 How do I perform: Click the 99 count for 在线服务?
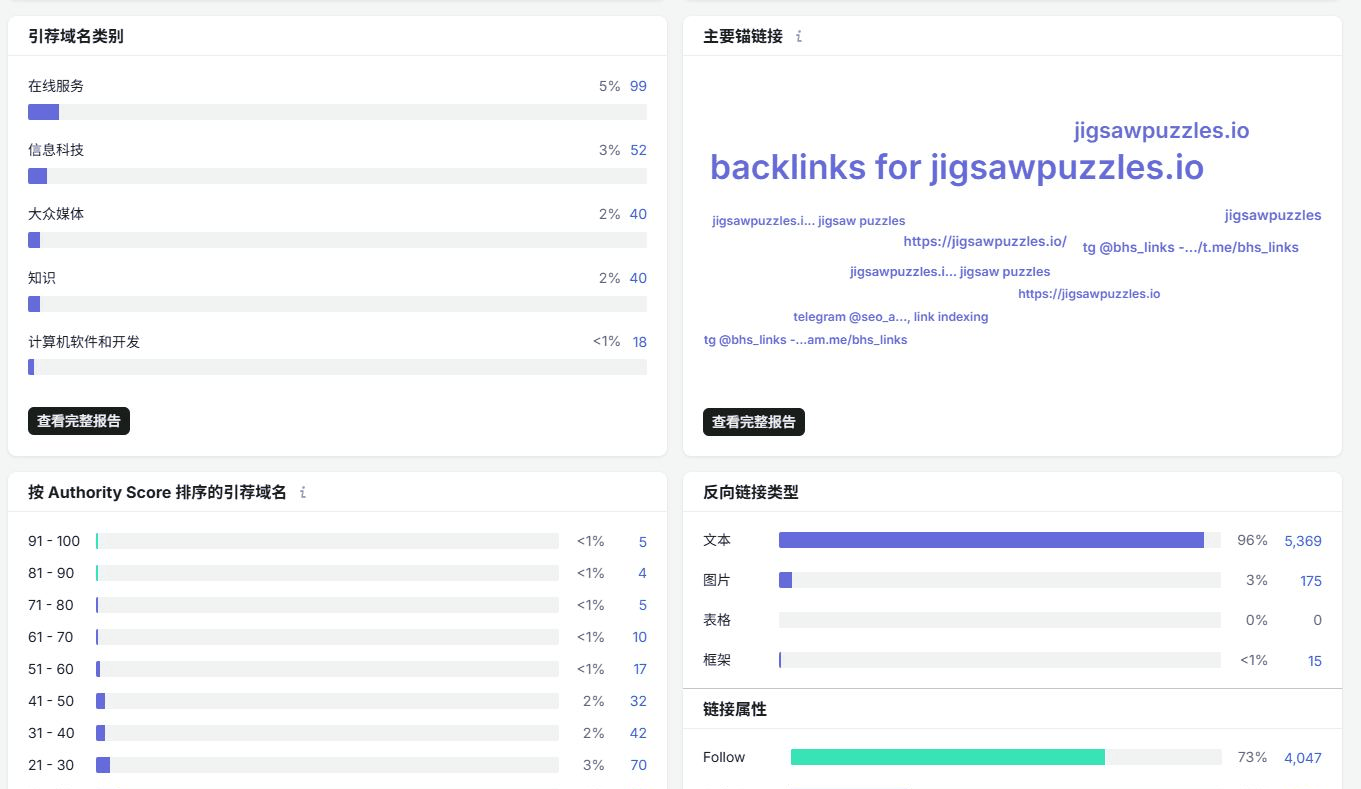[x=638, y=86]
